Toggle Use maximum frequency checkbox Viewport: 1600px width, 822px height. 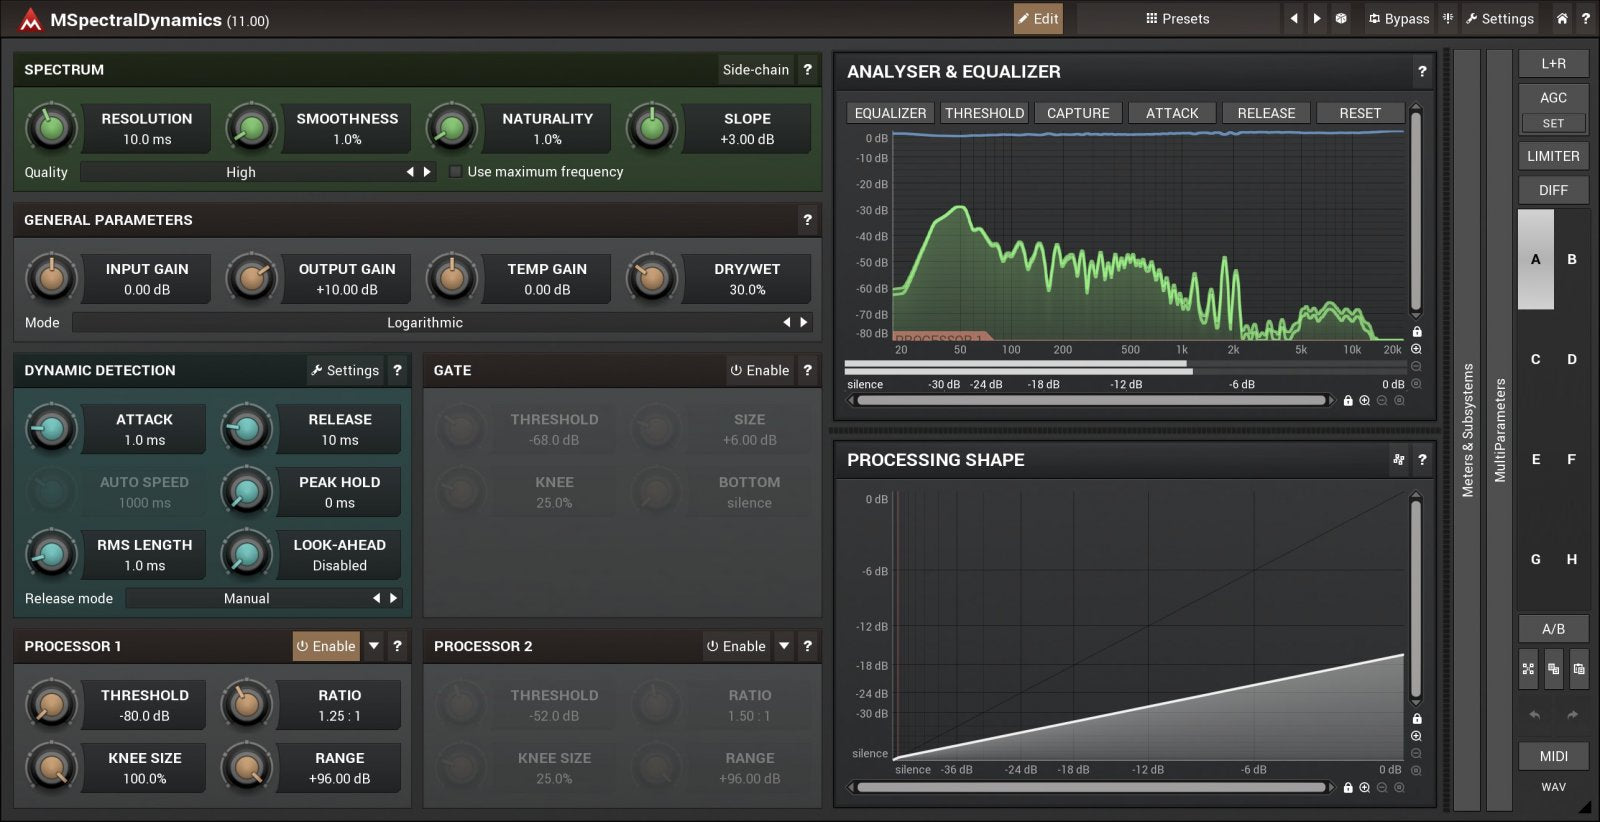click(456, 172)
